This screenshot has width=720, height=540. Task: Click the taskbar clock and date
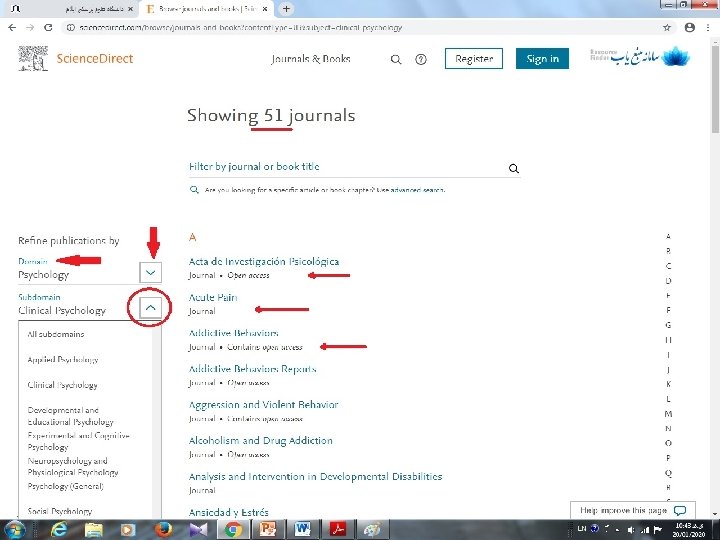coord(688,530)
